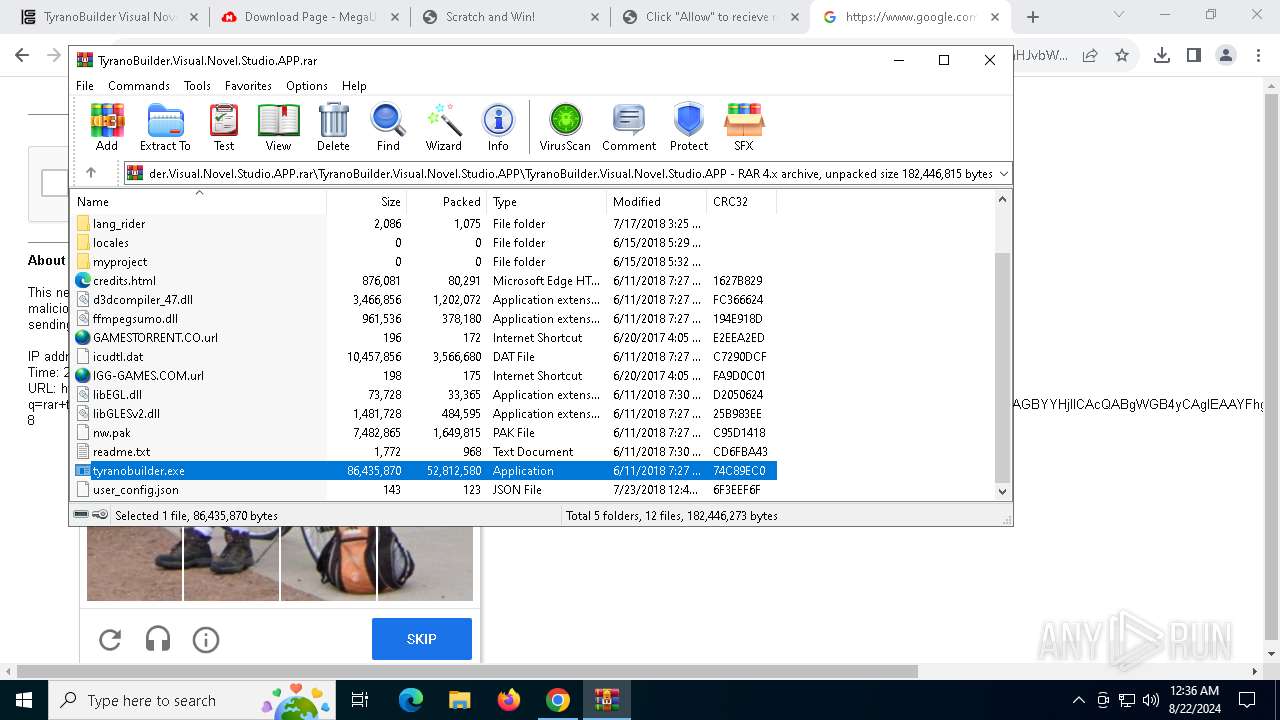Show hidden system tray icons
Screen dimensions: 1280x720
(1078, 700)
